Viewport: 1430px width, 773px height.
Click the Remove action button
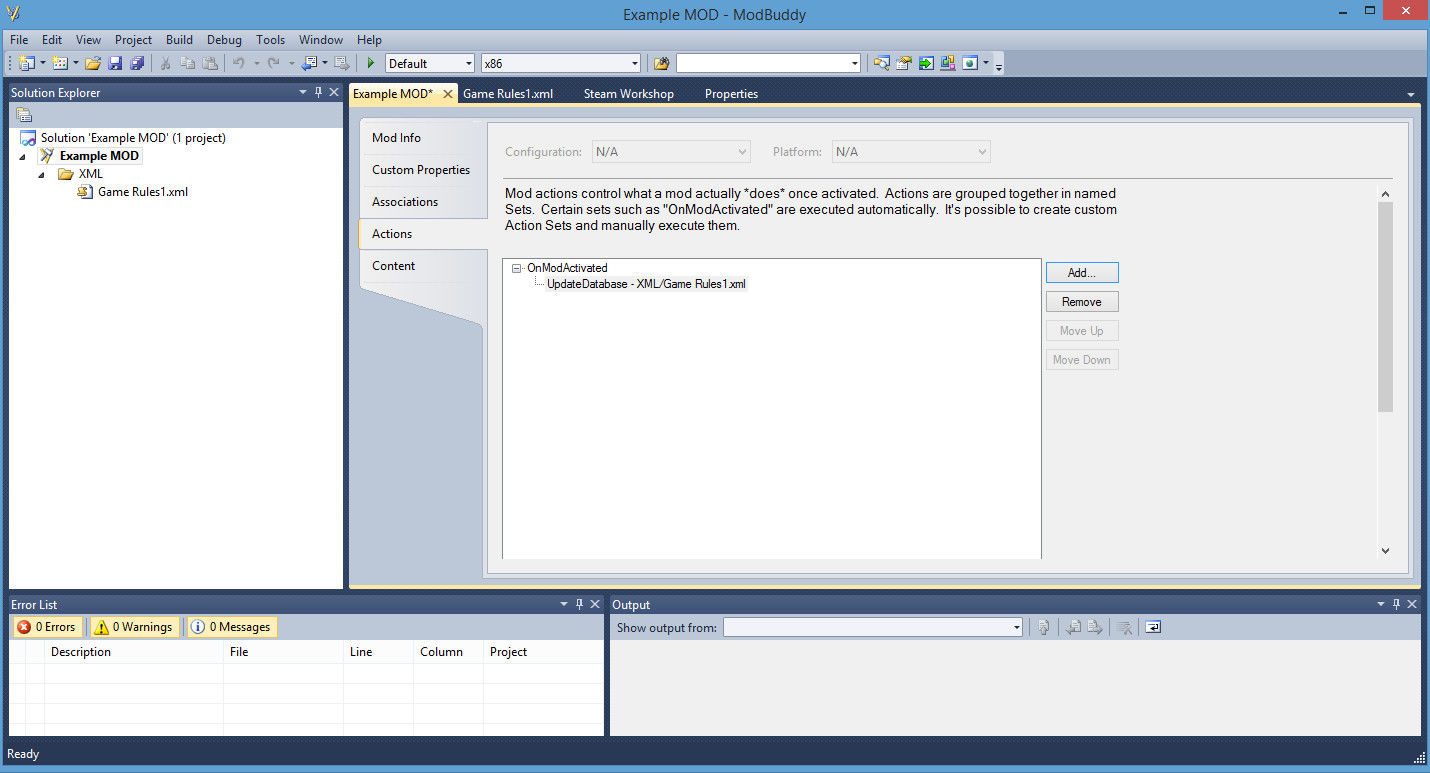pos(1082,301)
